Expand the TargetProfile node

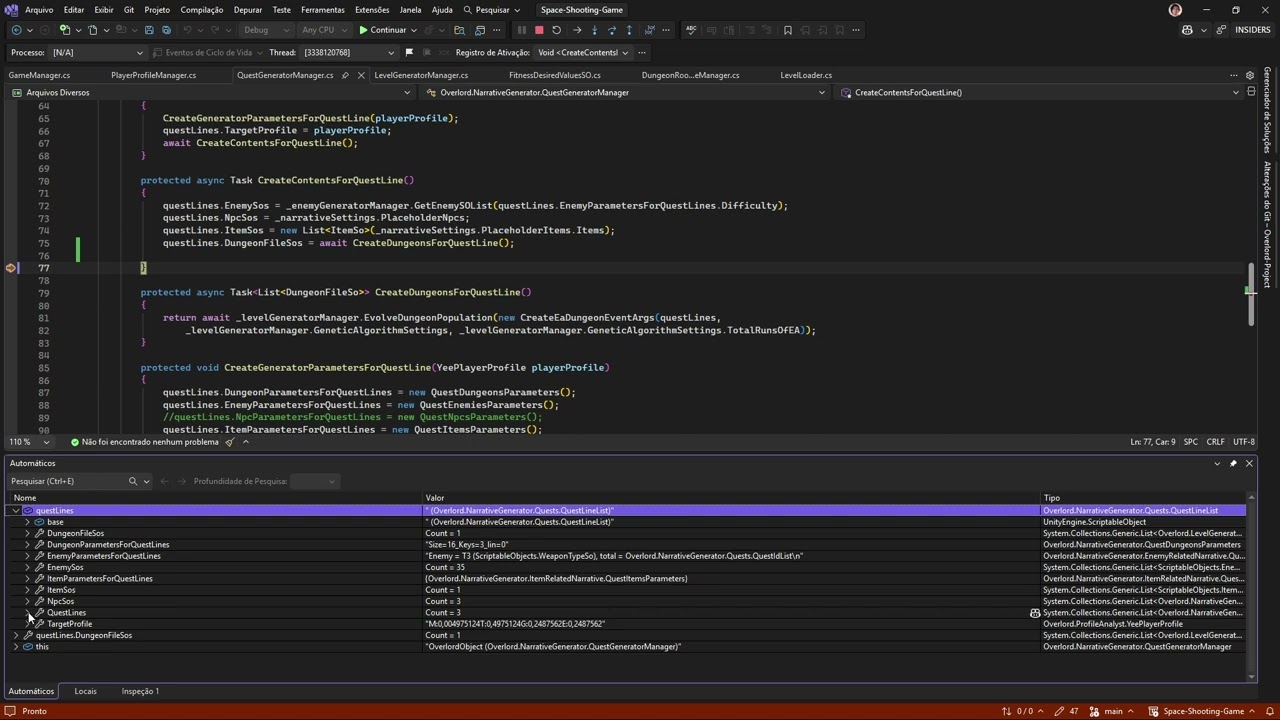pyautogui.click(x=27, y=624)
